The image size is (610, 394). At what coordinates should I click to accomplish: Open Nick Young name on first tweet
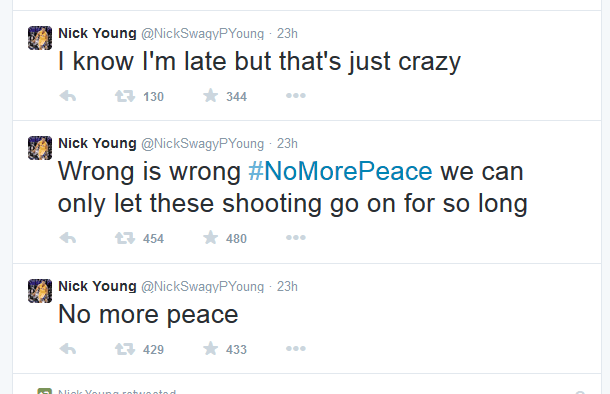pos(97,33)
